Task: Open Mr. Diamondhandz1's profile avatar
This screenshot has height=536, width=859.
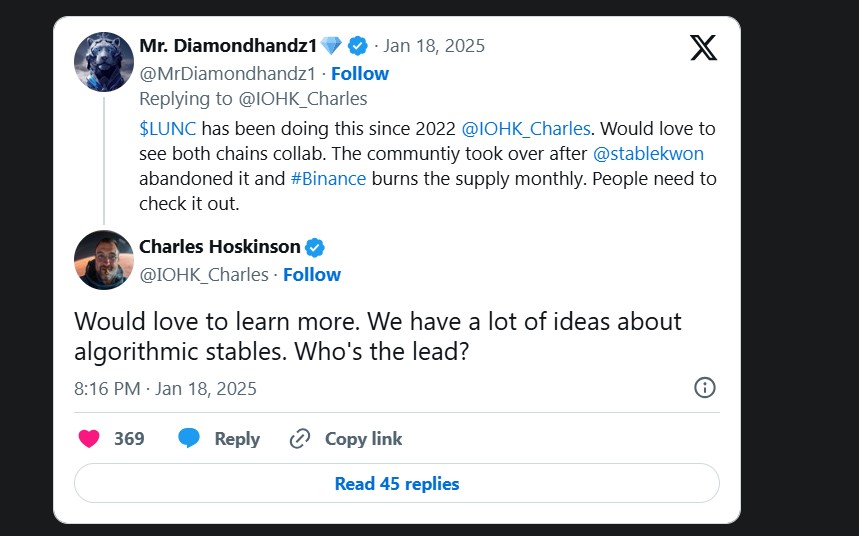Action: (x=104, y=60)
